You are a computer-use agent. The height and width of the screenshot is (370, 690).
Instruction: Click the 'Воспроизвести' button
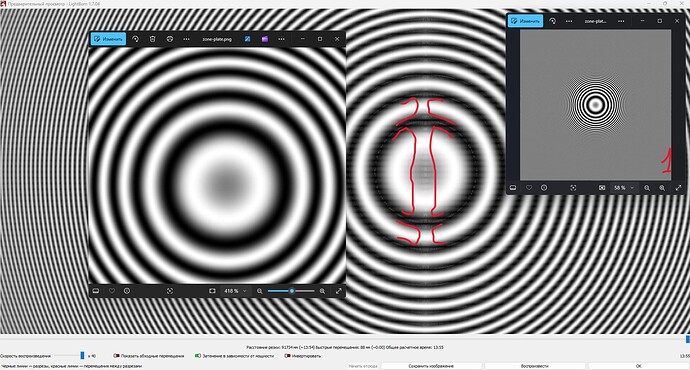click(535, 366)
